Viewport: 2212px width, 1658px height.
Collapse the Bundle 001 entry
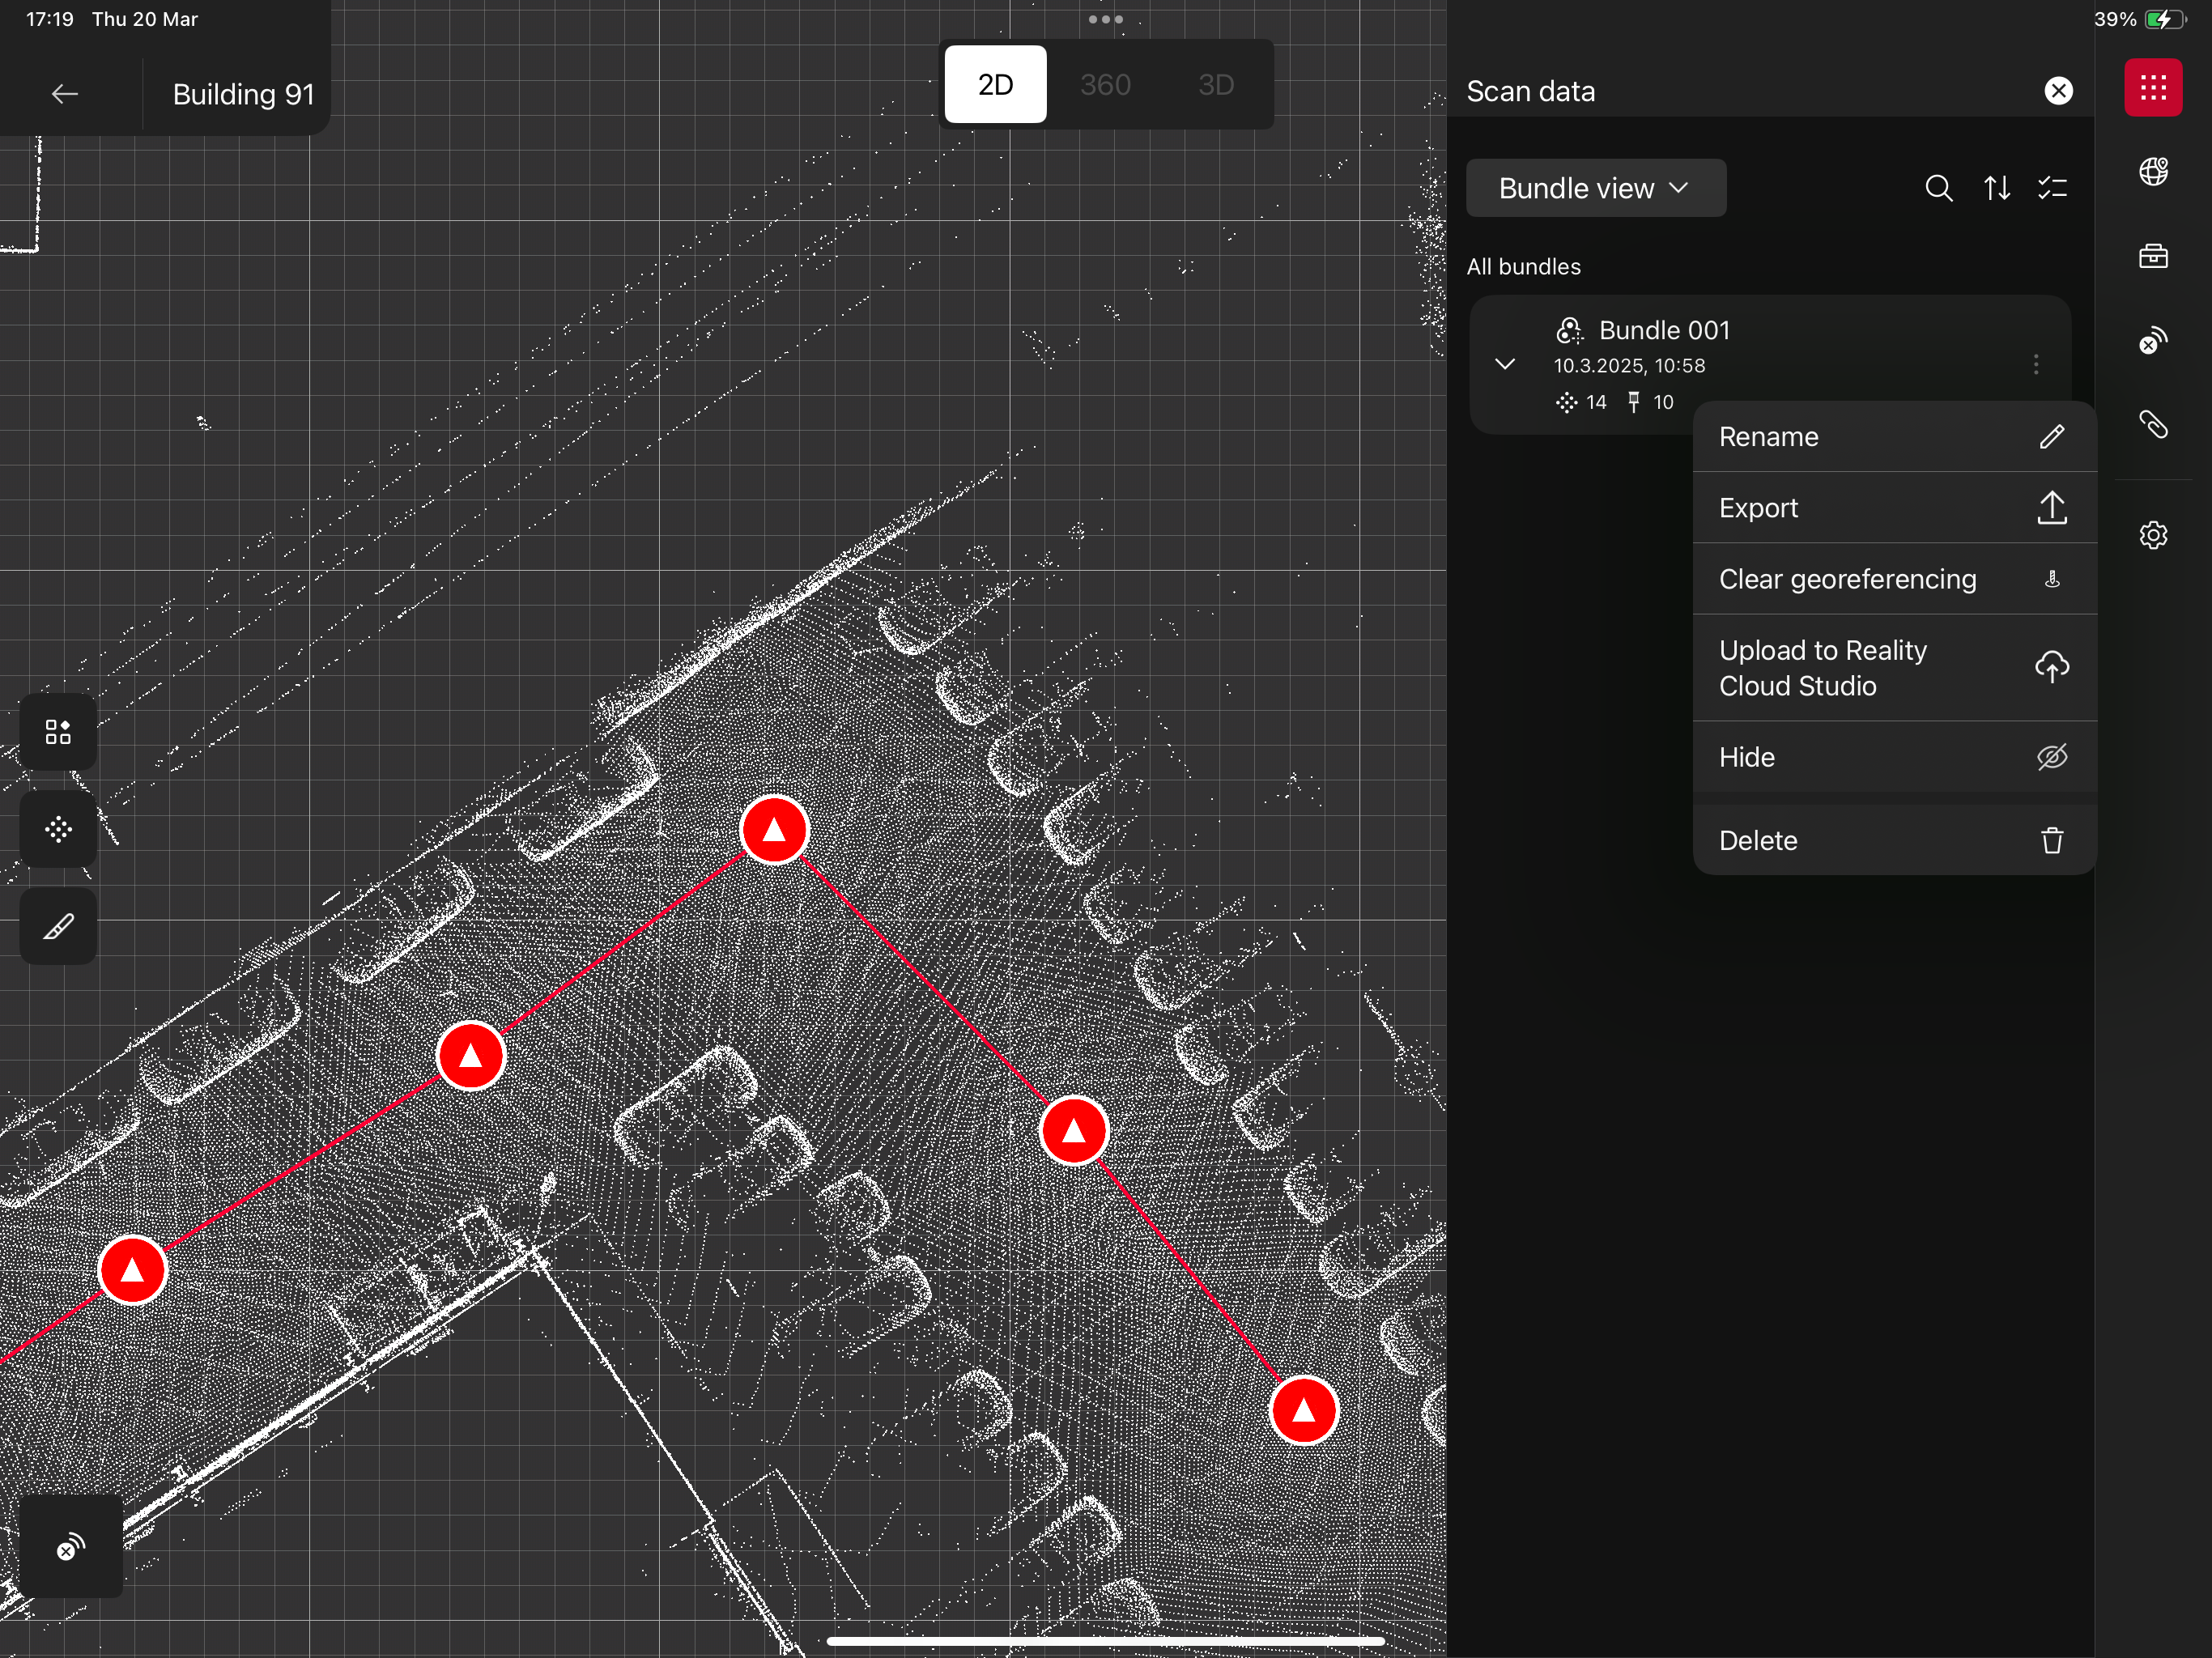[1505, 364]
